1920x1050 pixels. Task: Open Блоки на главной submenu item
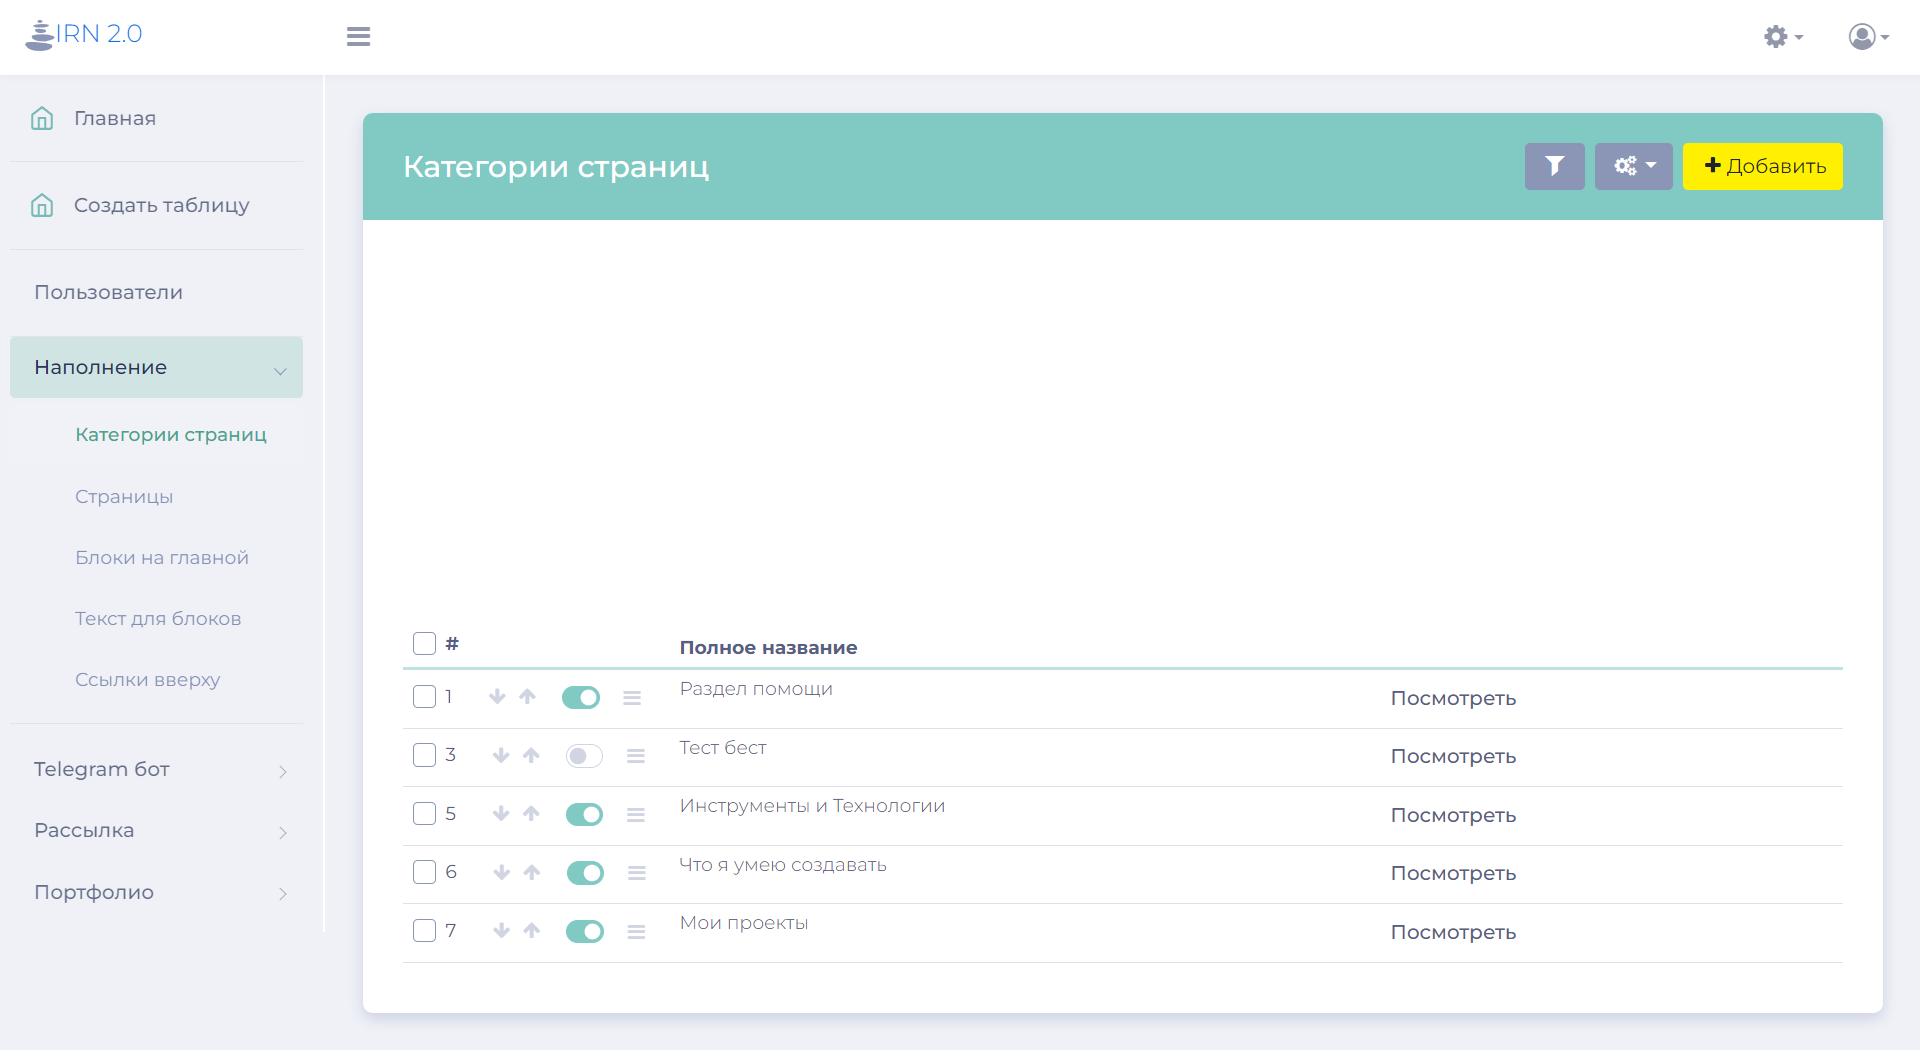pyautogui.click(x=162, y=558)
